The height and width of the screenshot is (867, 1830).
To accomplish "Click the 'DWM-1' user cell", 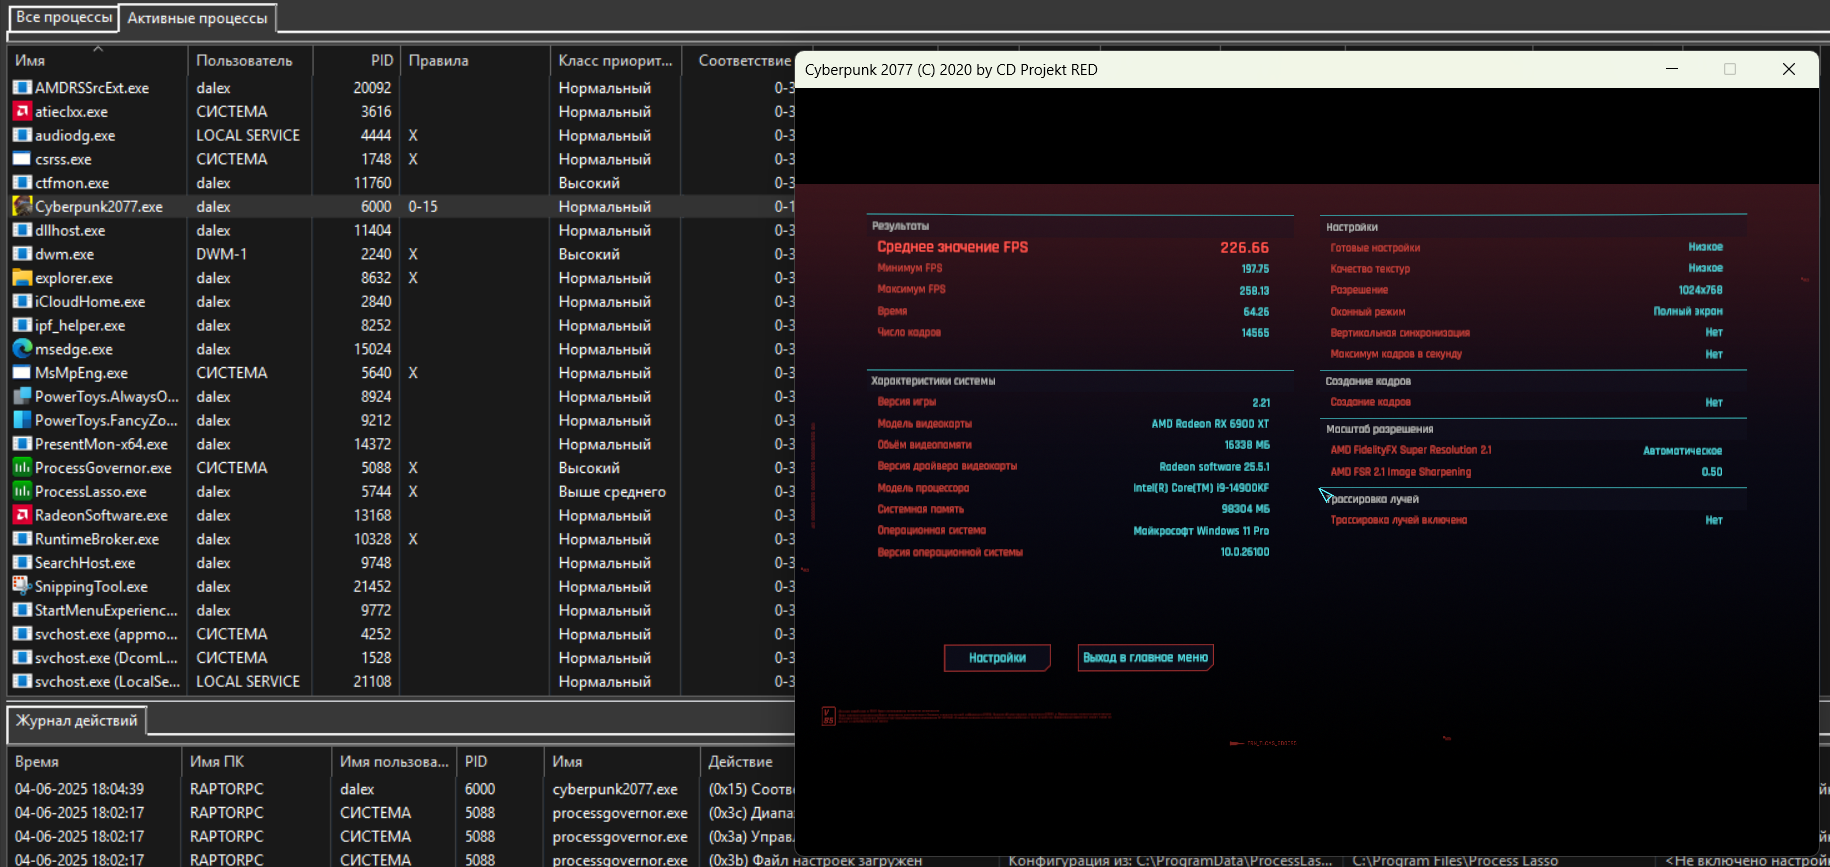I will (221, 254).
